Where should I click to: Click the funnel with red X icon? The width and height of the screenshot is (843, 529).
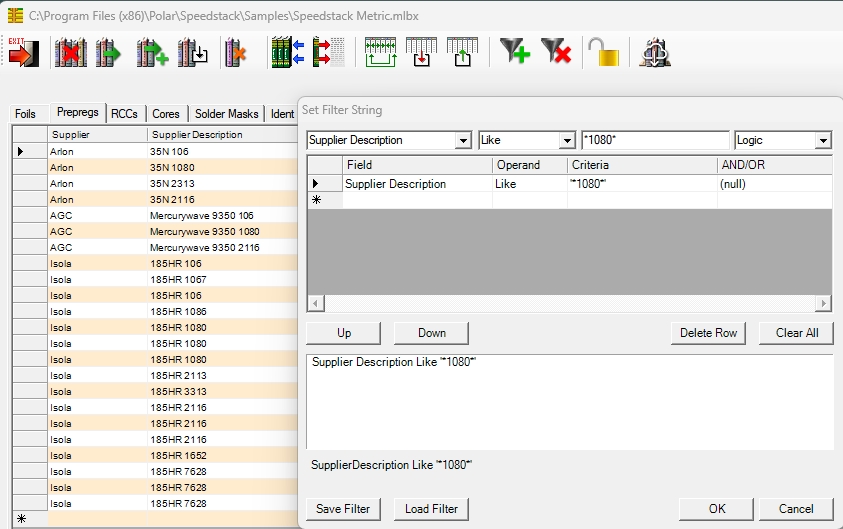pos(556,51)
